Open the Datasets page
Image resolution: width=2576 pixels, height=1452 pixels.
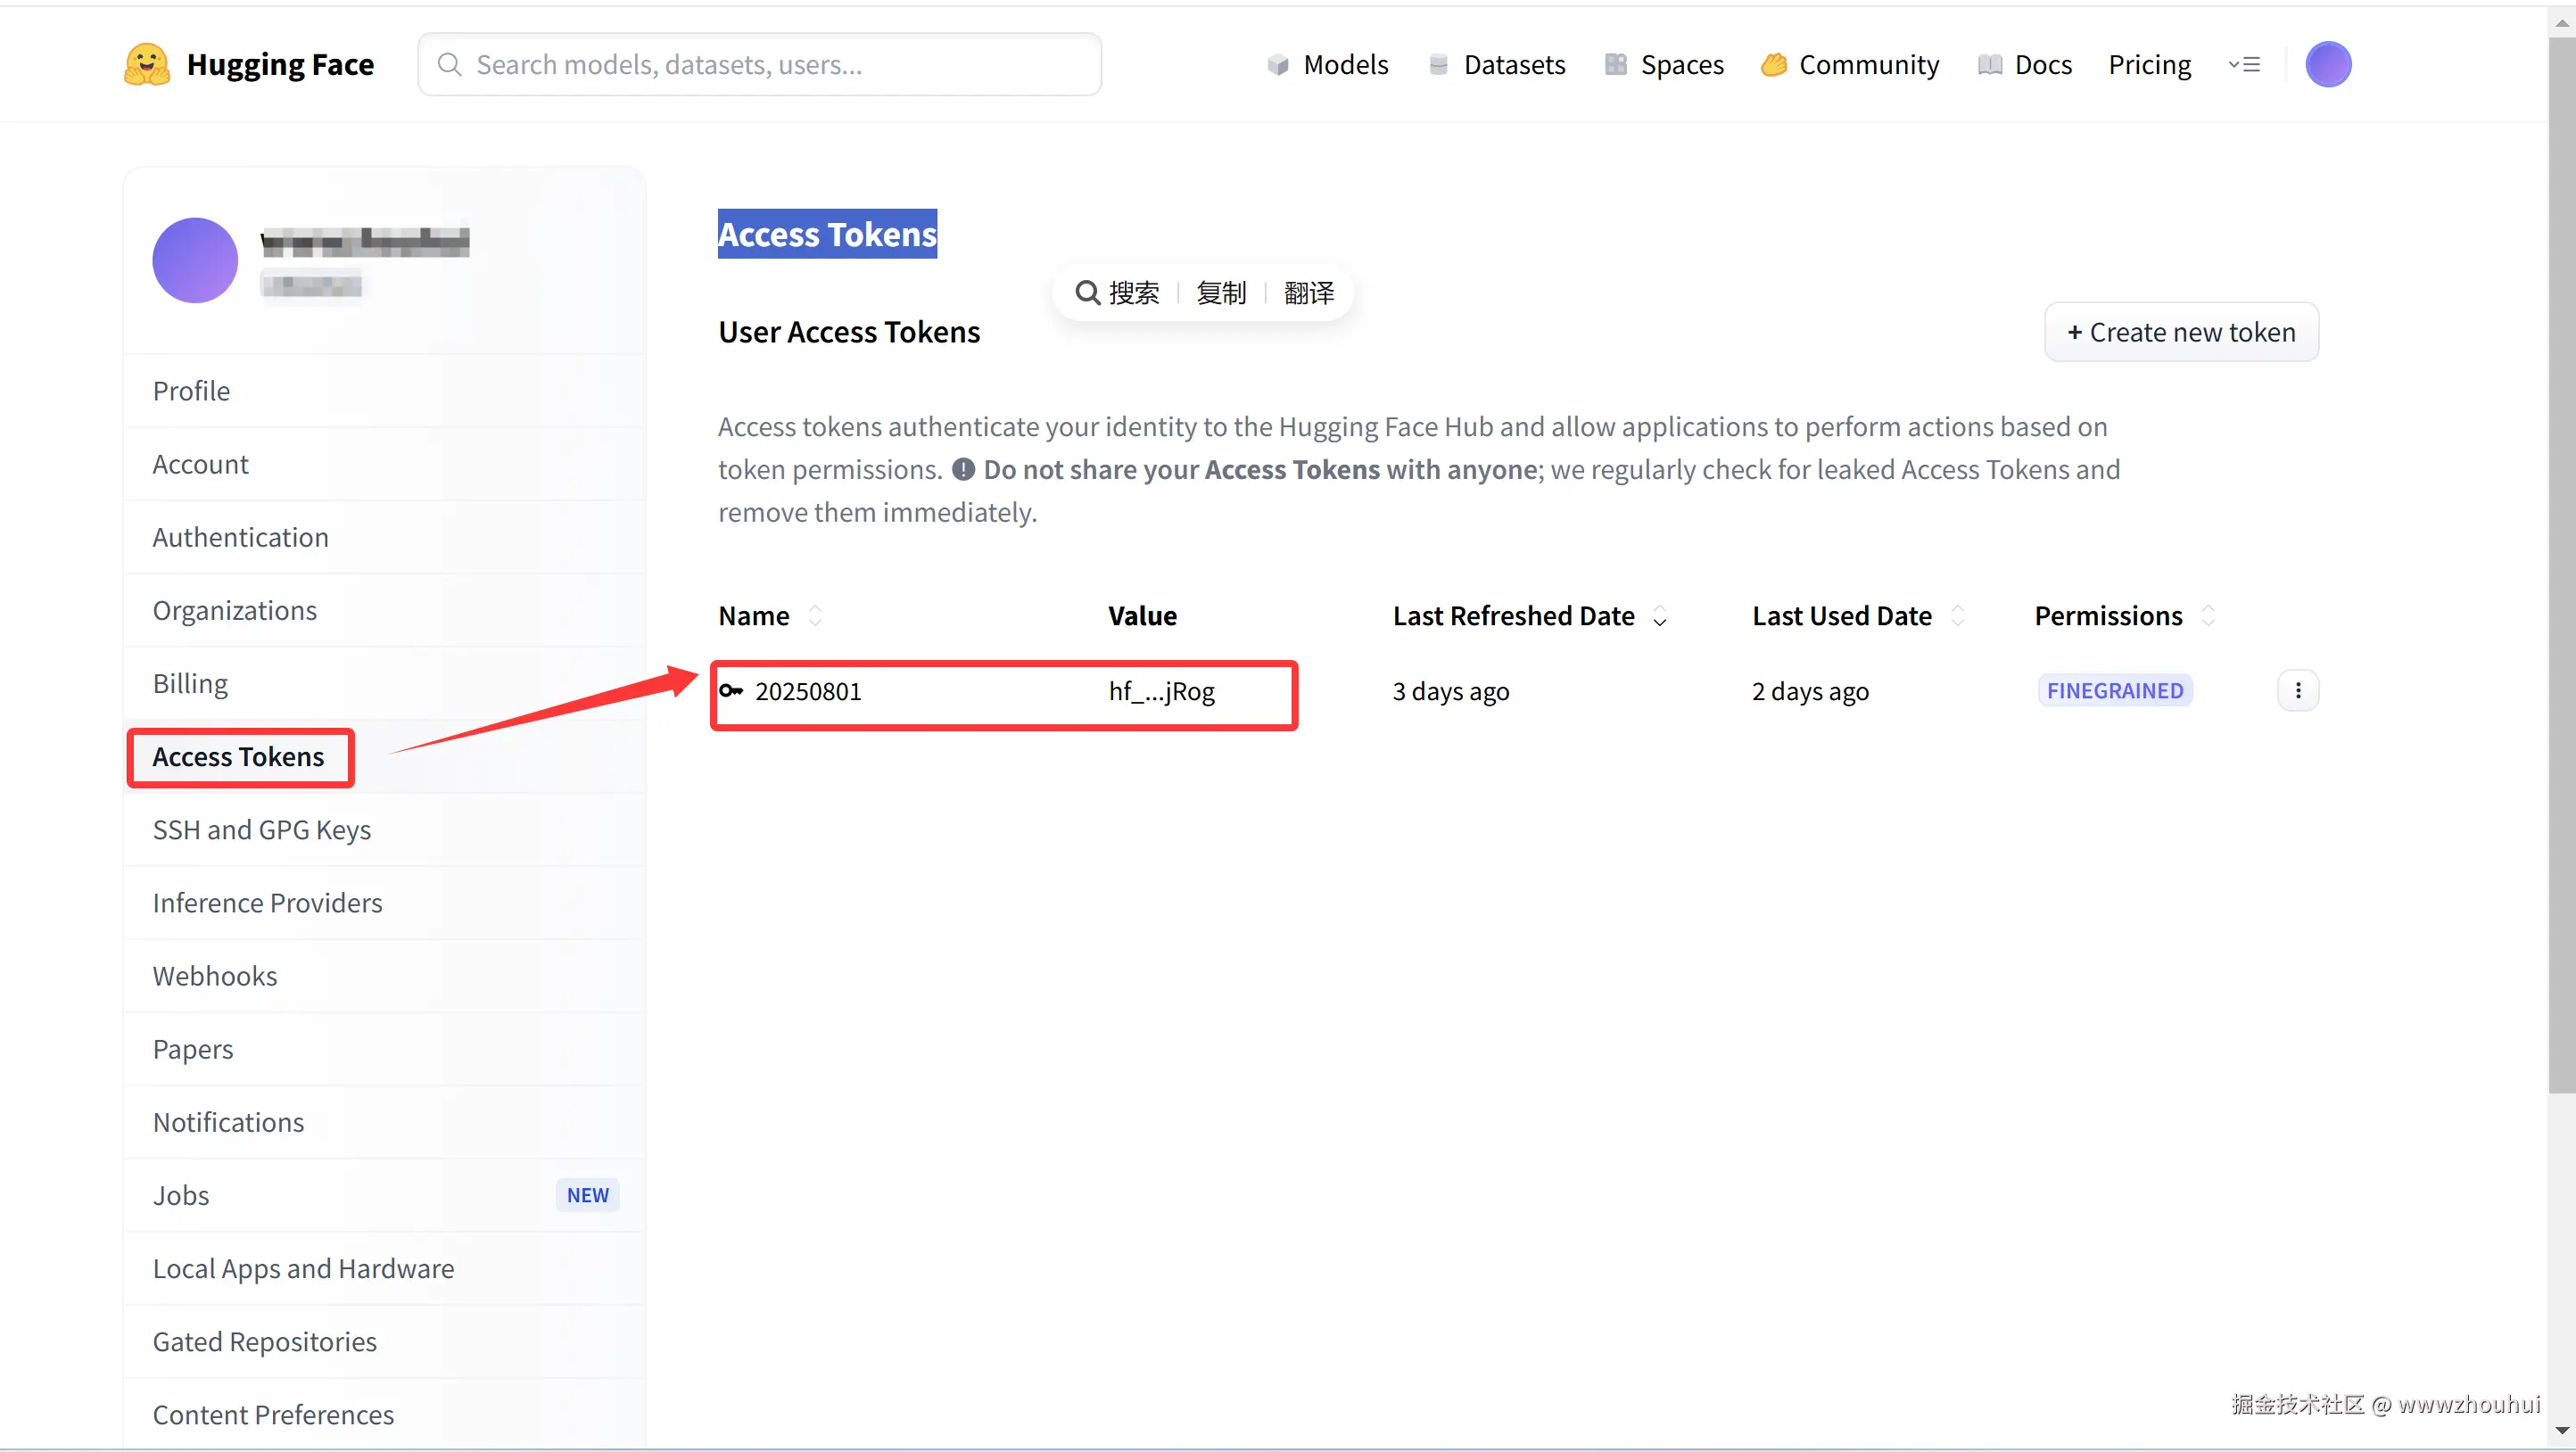point(1497,64)
